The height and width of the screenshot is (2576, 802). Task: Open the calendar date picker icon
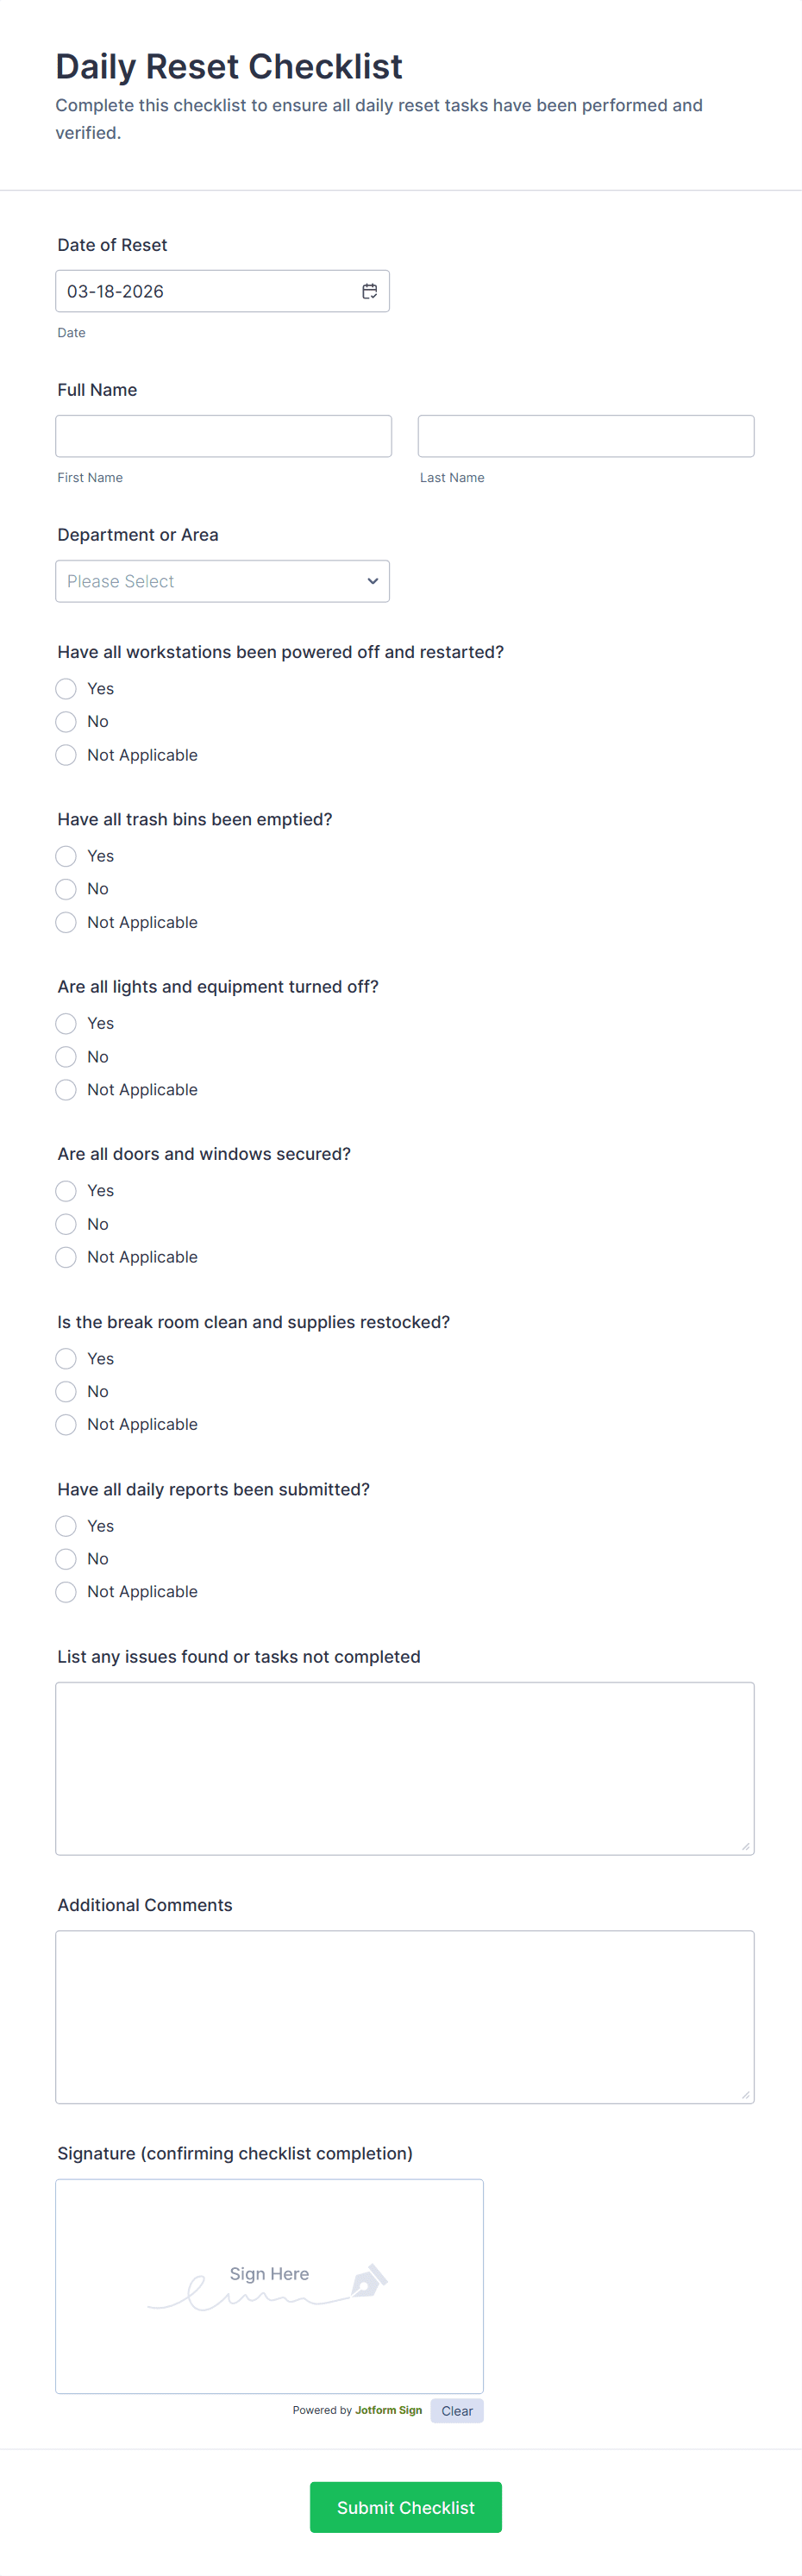(369, 291)
